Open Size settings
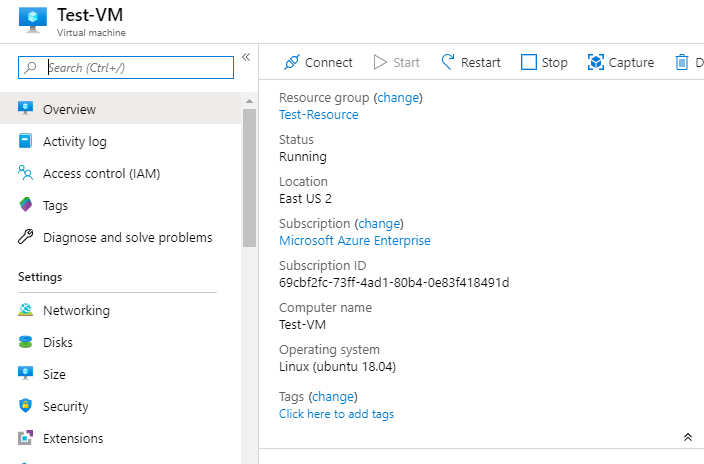 coord(120,374)
